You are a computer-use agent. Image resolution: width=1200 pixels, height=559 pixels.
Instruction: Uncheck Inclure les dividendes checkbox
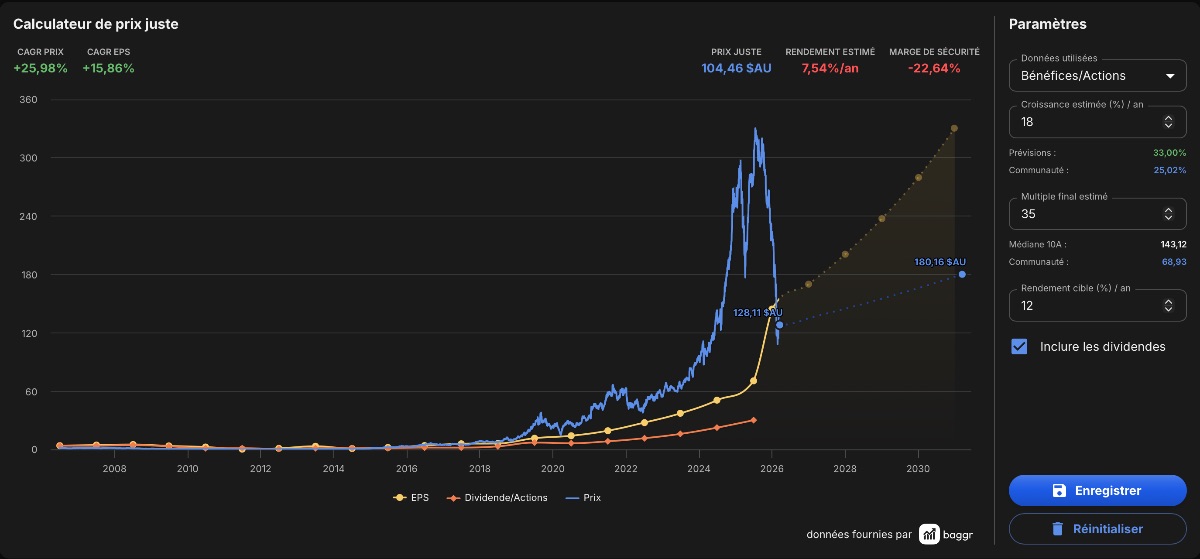[1020, 347]
